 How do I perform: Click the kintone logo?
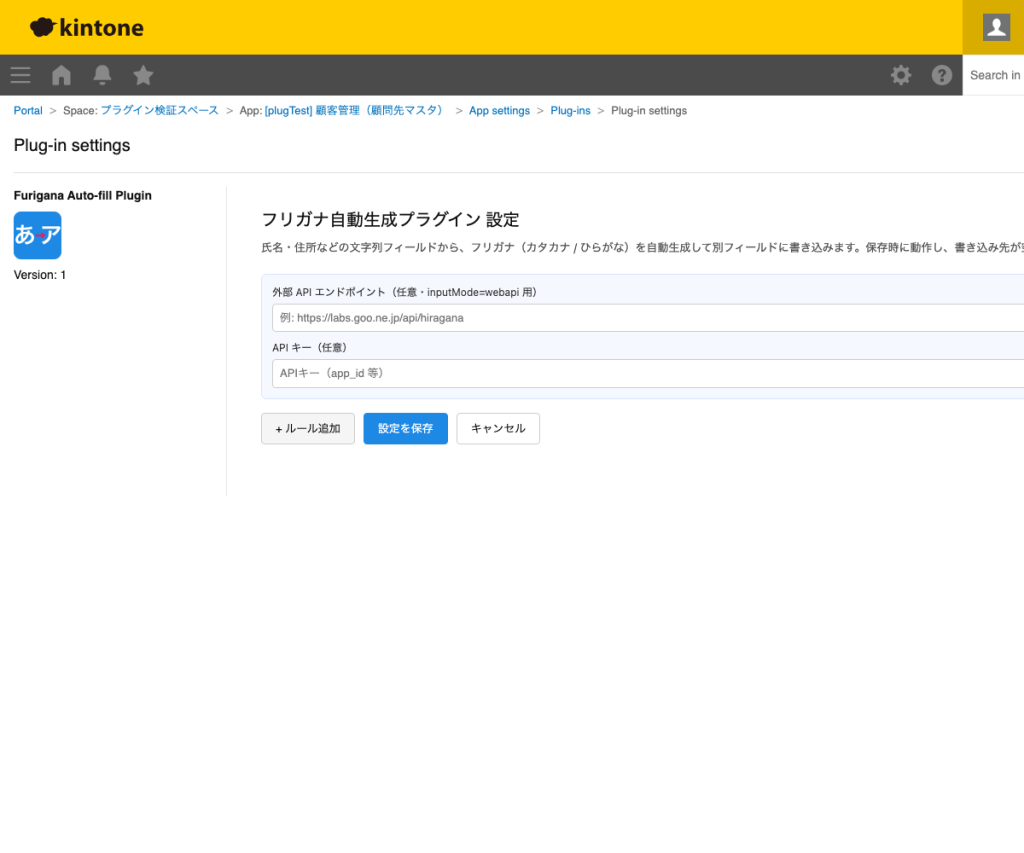[x=86, y=27]
